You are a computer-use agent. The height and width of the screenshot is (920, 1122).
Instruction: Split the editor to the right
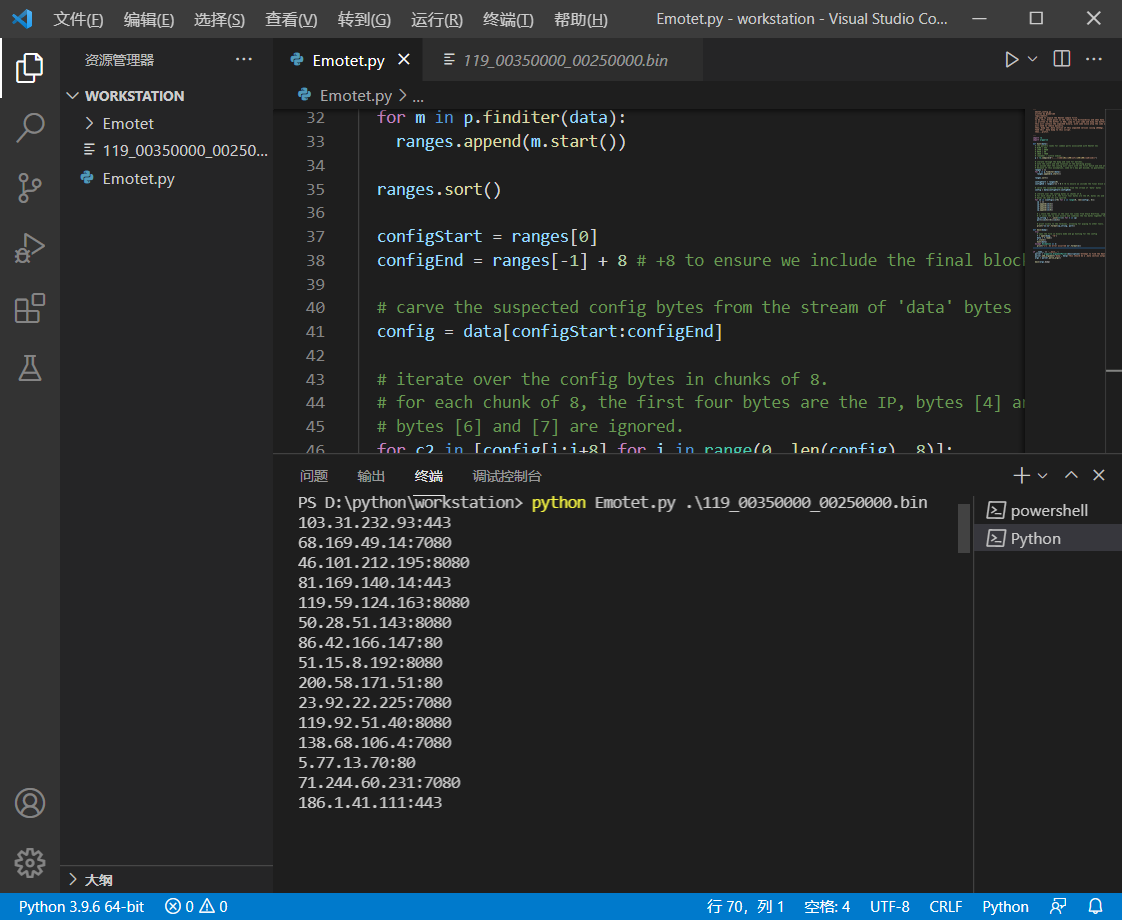(1062, 60)
